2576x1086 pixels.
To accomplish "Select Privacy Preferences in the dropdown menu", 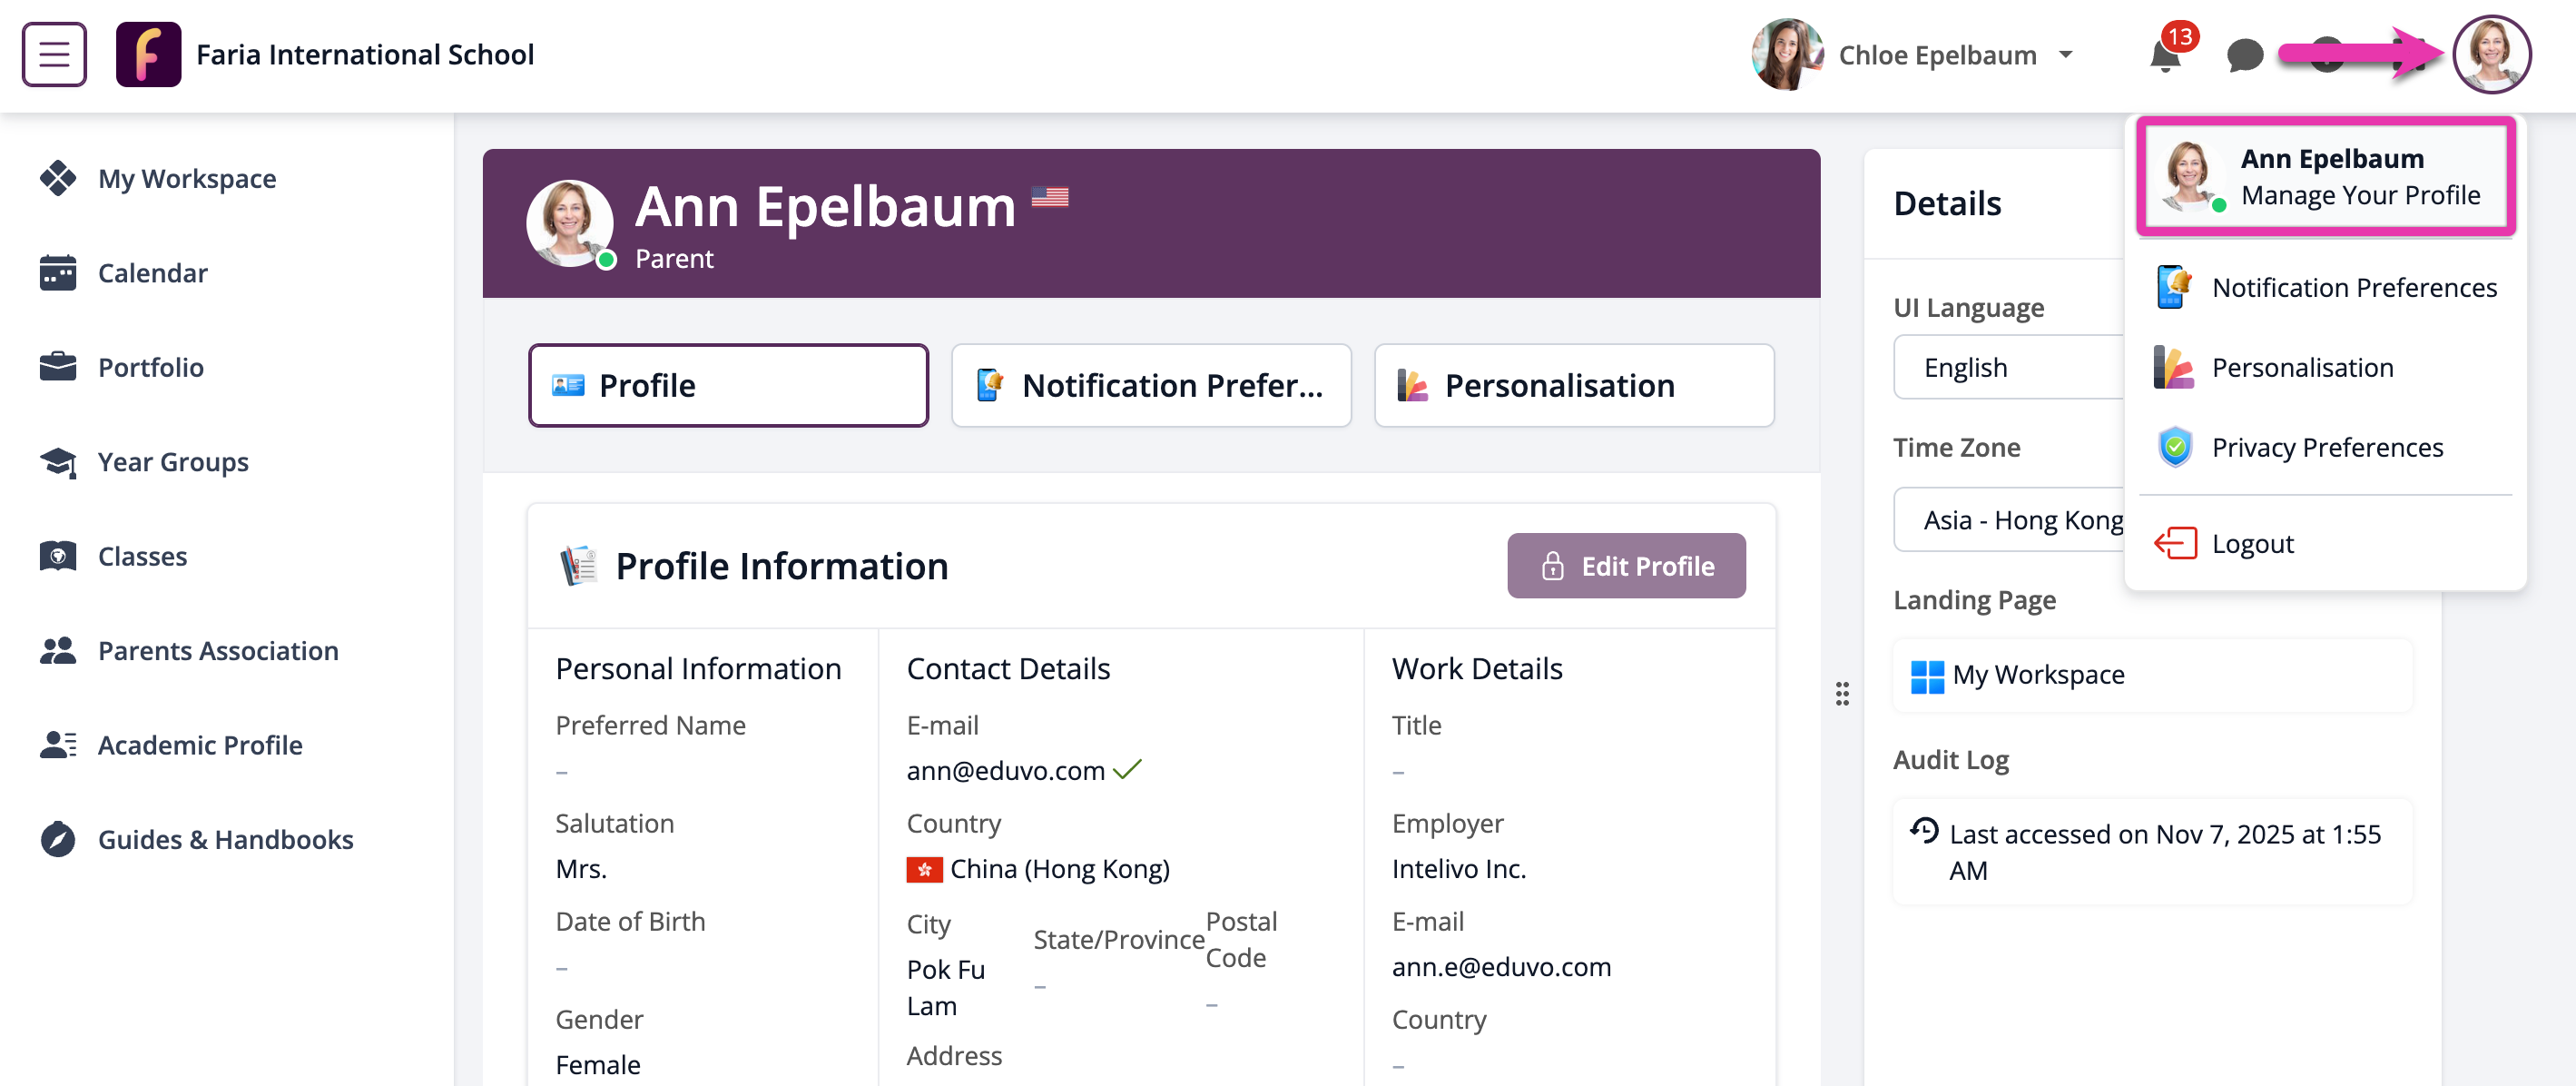I will [x=2327, y=447].
